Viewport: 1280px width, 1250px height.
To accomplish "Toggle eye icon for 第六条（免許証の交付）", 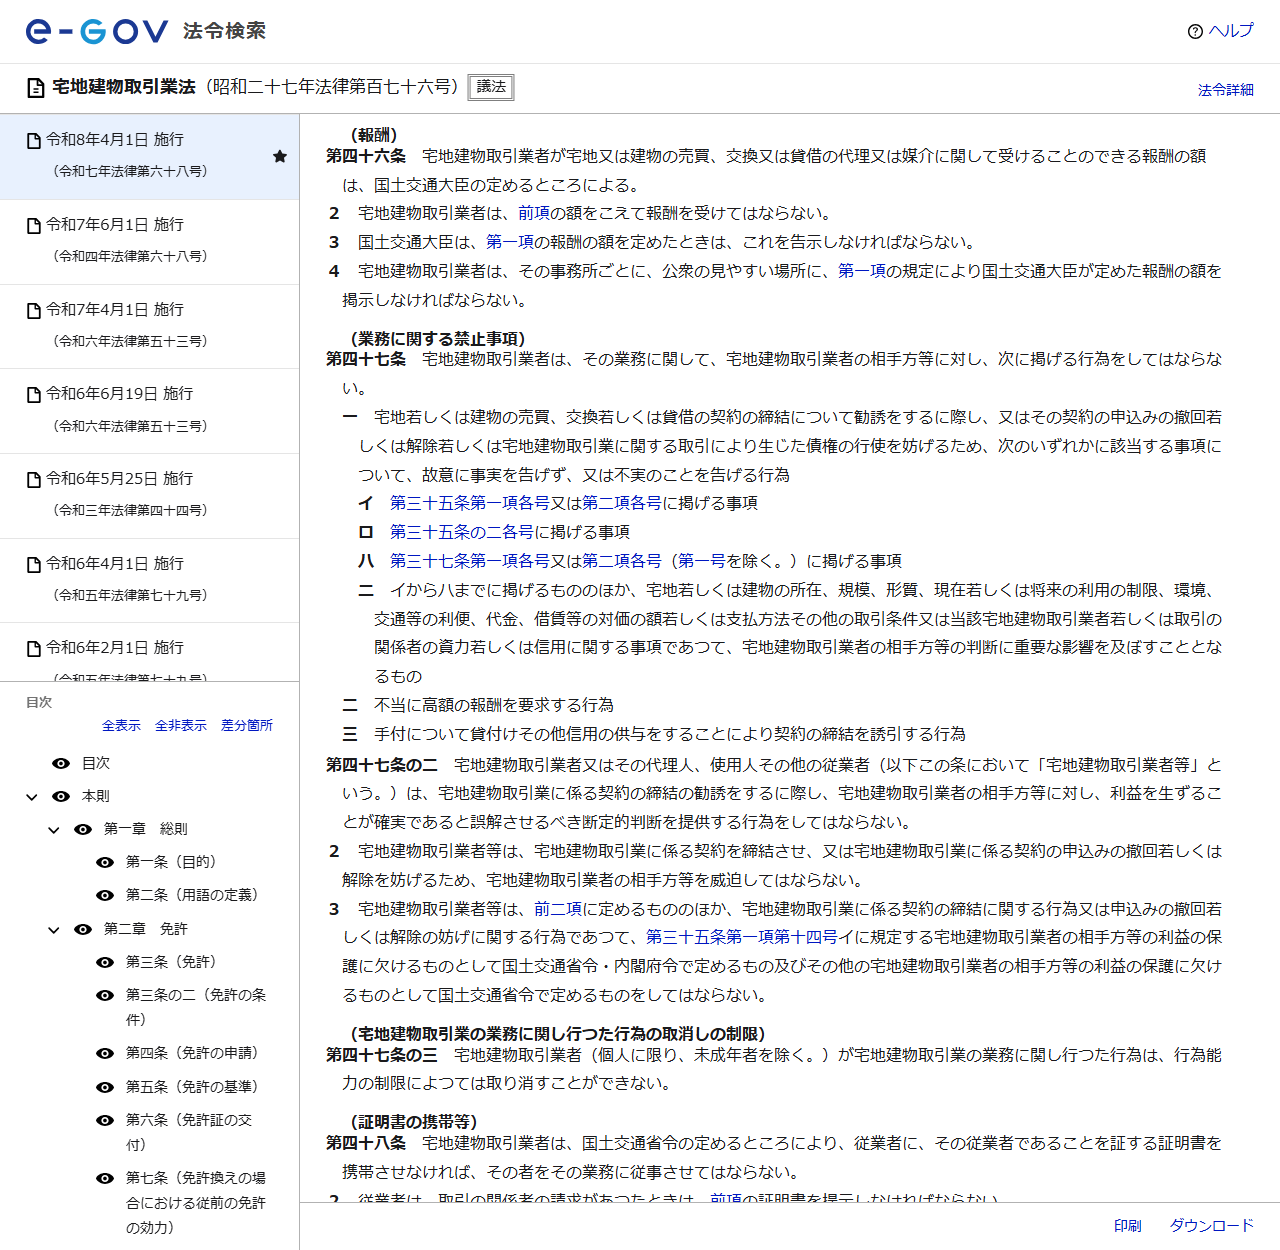I will click(x=105, y=1120).
